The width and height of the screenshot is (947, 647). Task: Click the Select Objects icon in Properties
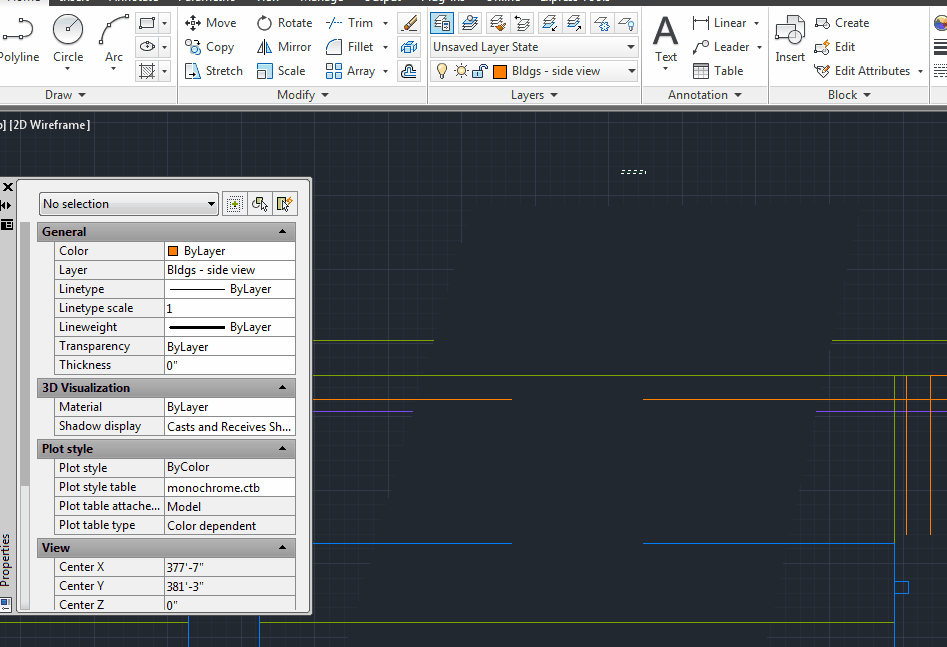(260, 204)
